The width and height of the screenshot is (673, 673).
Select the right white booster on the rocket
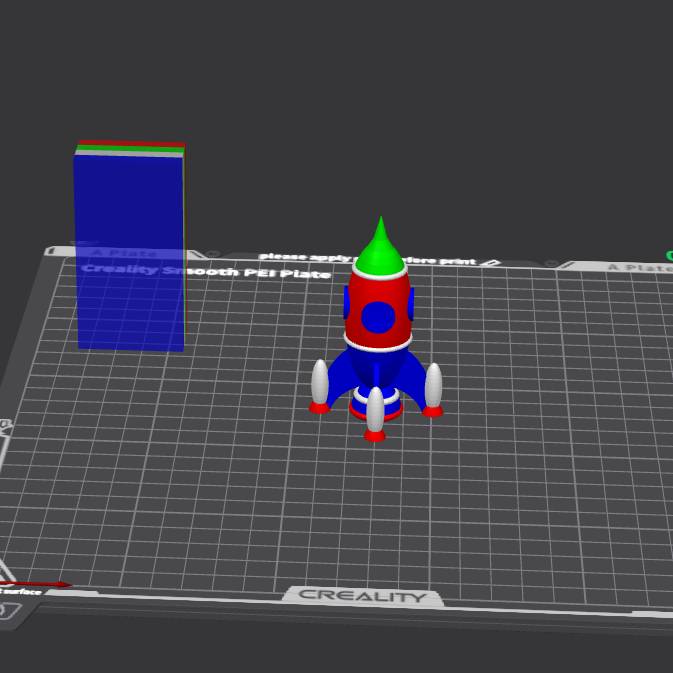pyautogui.click(x=434, y=385)
